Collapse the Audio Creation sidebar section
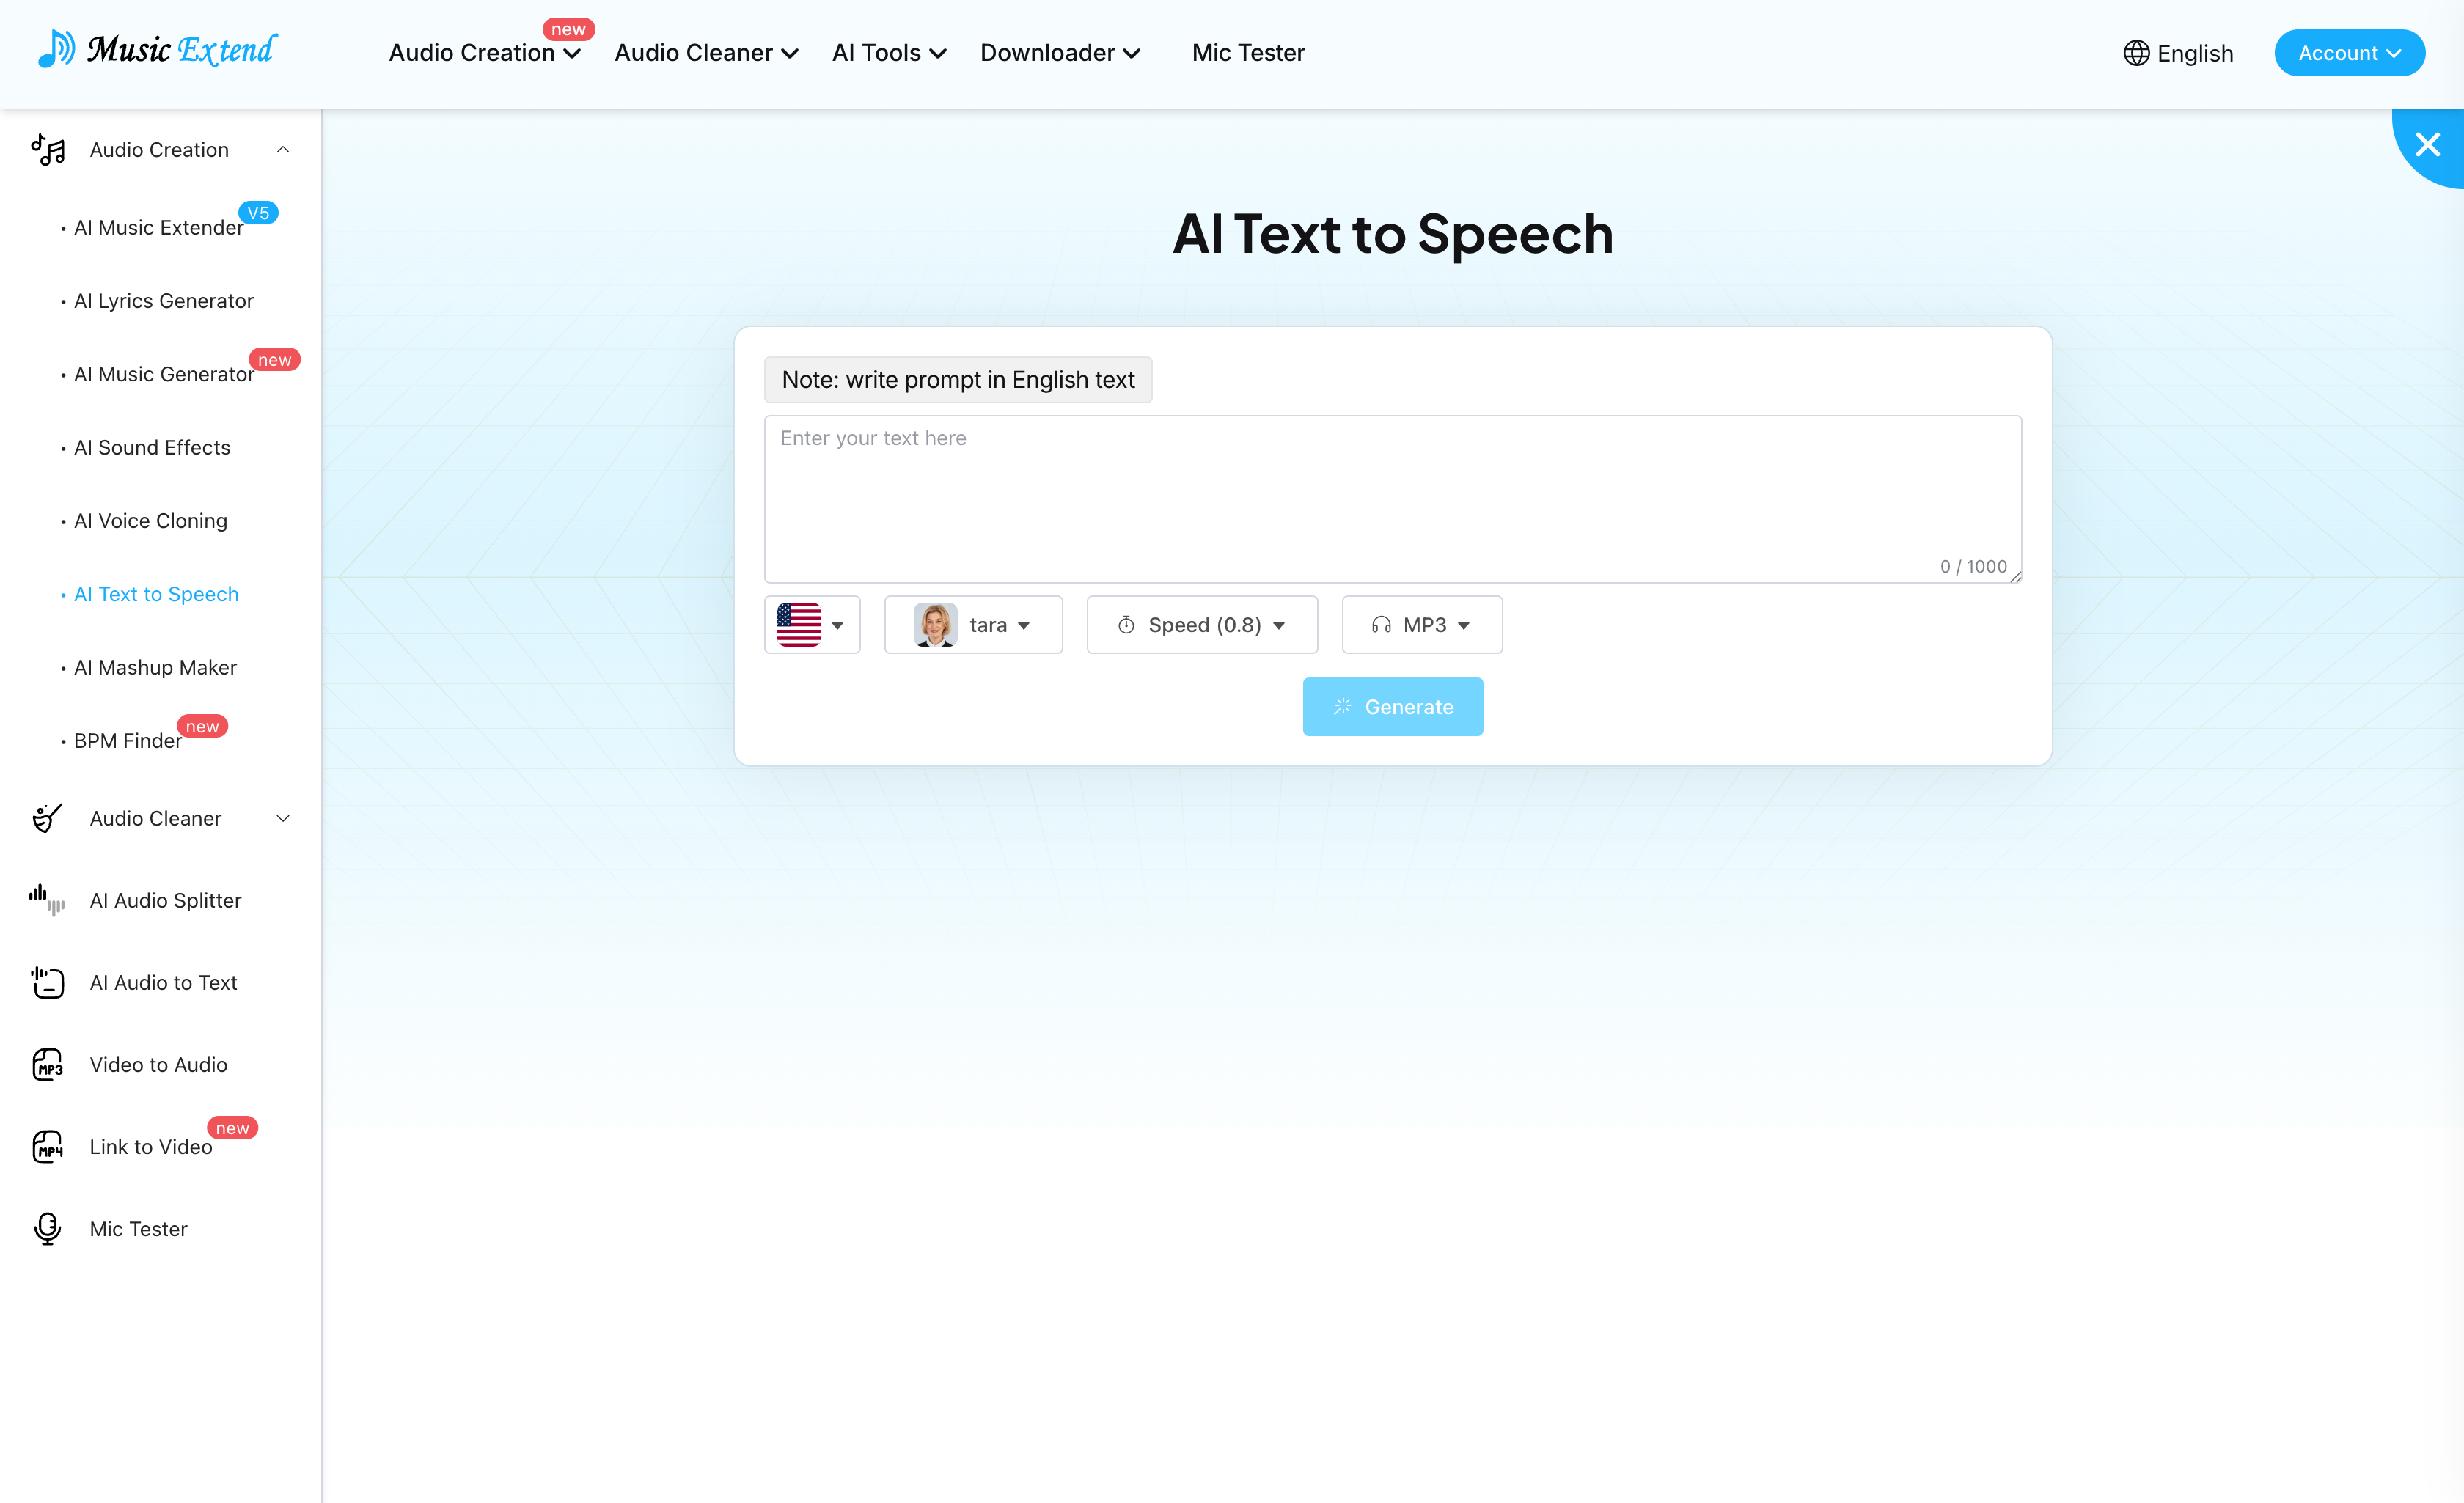 (x=283, y=150)
